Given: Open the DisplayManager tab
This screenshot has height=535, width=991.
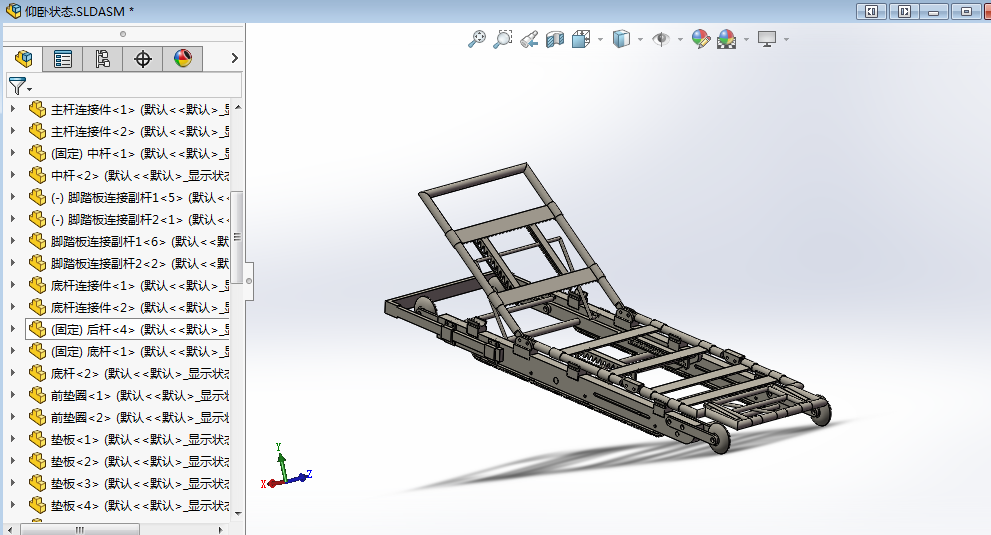Looking at the screenshot, I should pos(183,59).
